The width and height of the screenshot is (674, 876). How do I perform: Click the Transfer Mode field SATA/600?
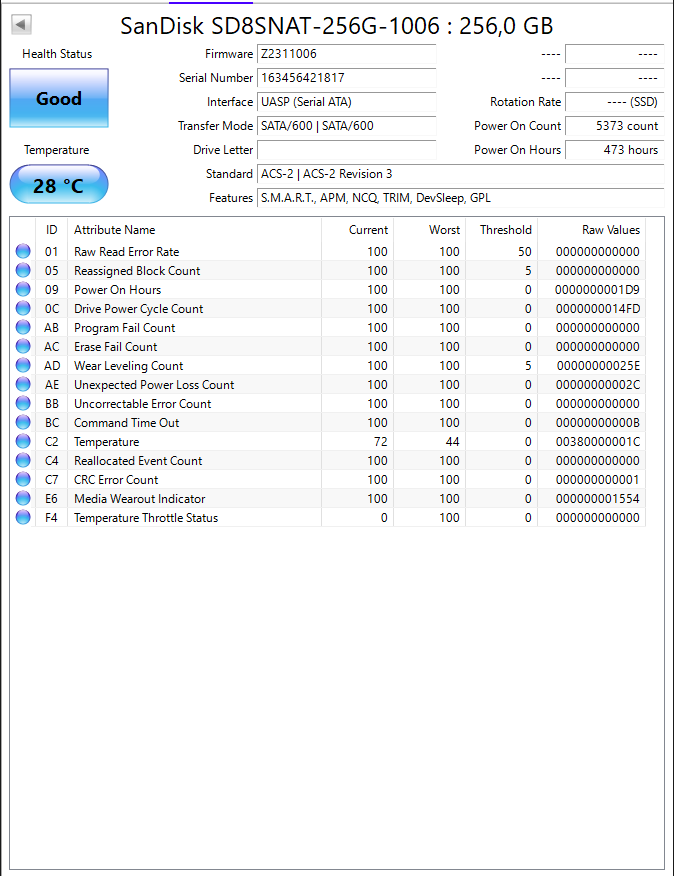pos(347,126)
